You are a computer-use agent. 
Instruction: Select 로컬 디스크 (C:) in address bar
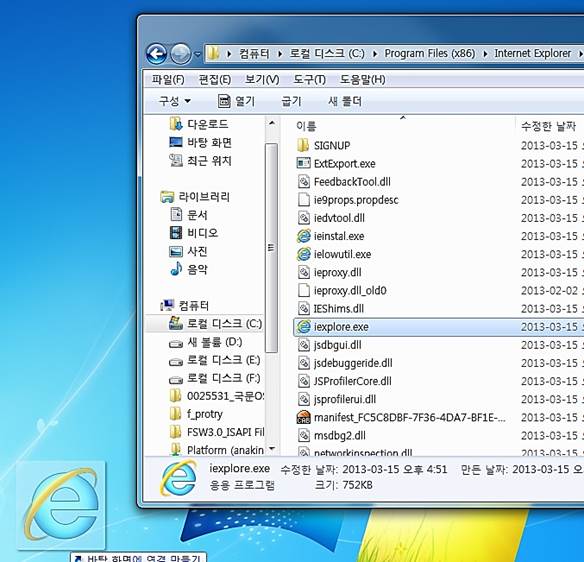pos(327,54)
